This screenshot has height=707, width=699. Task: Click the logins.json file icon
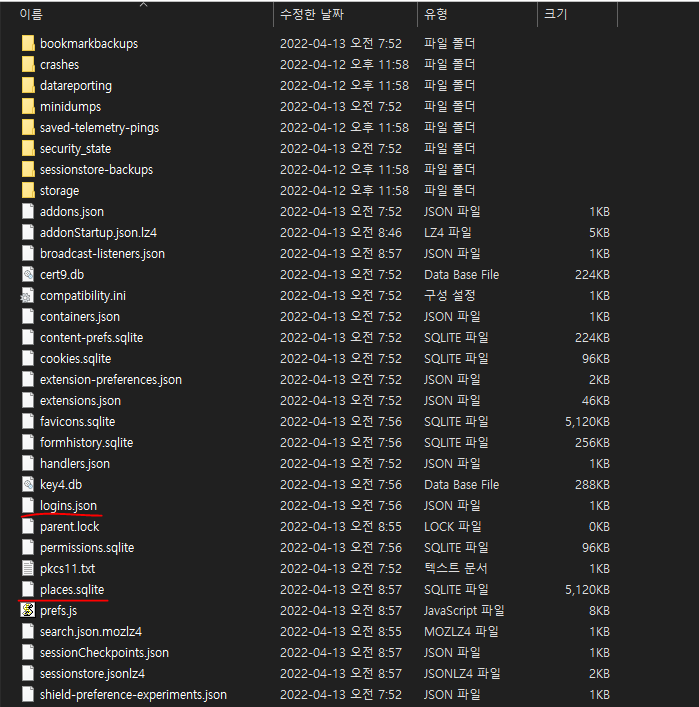tap(28, 505)
